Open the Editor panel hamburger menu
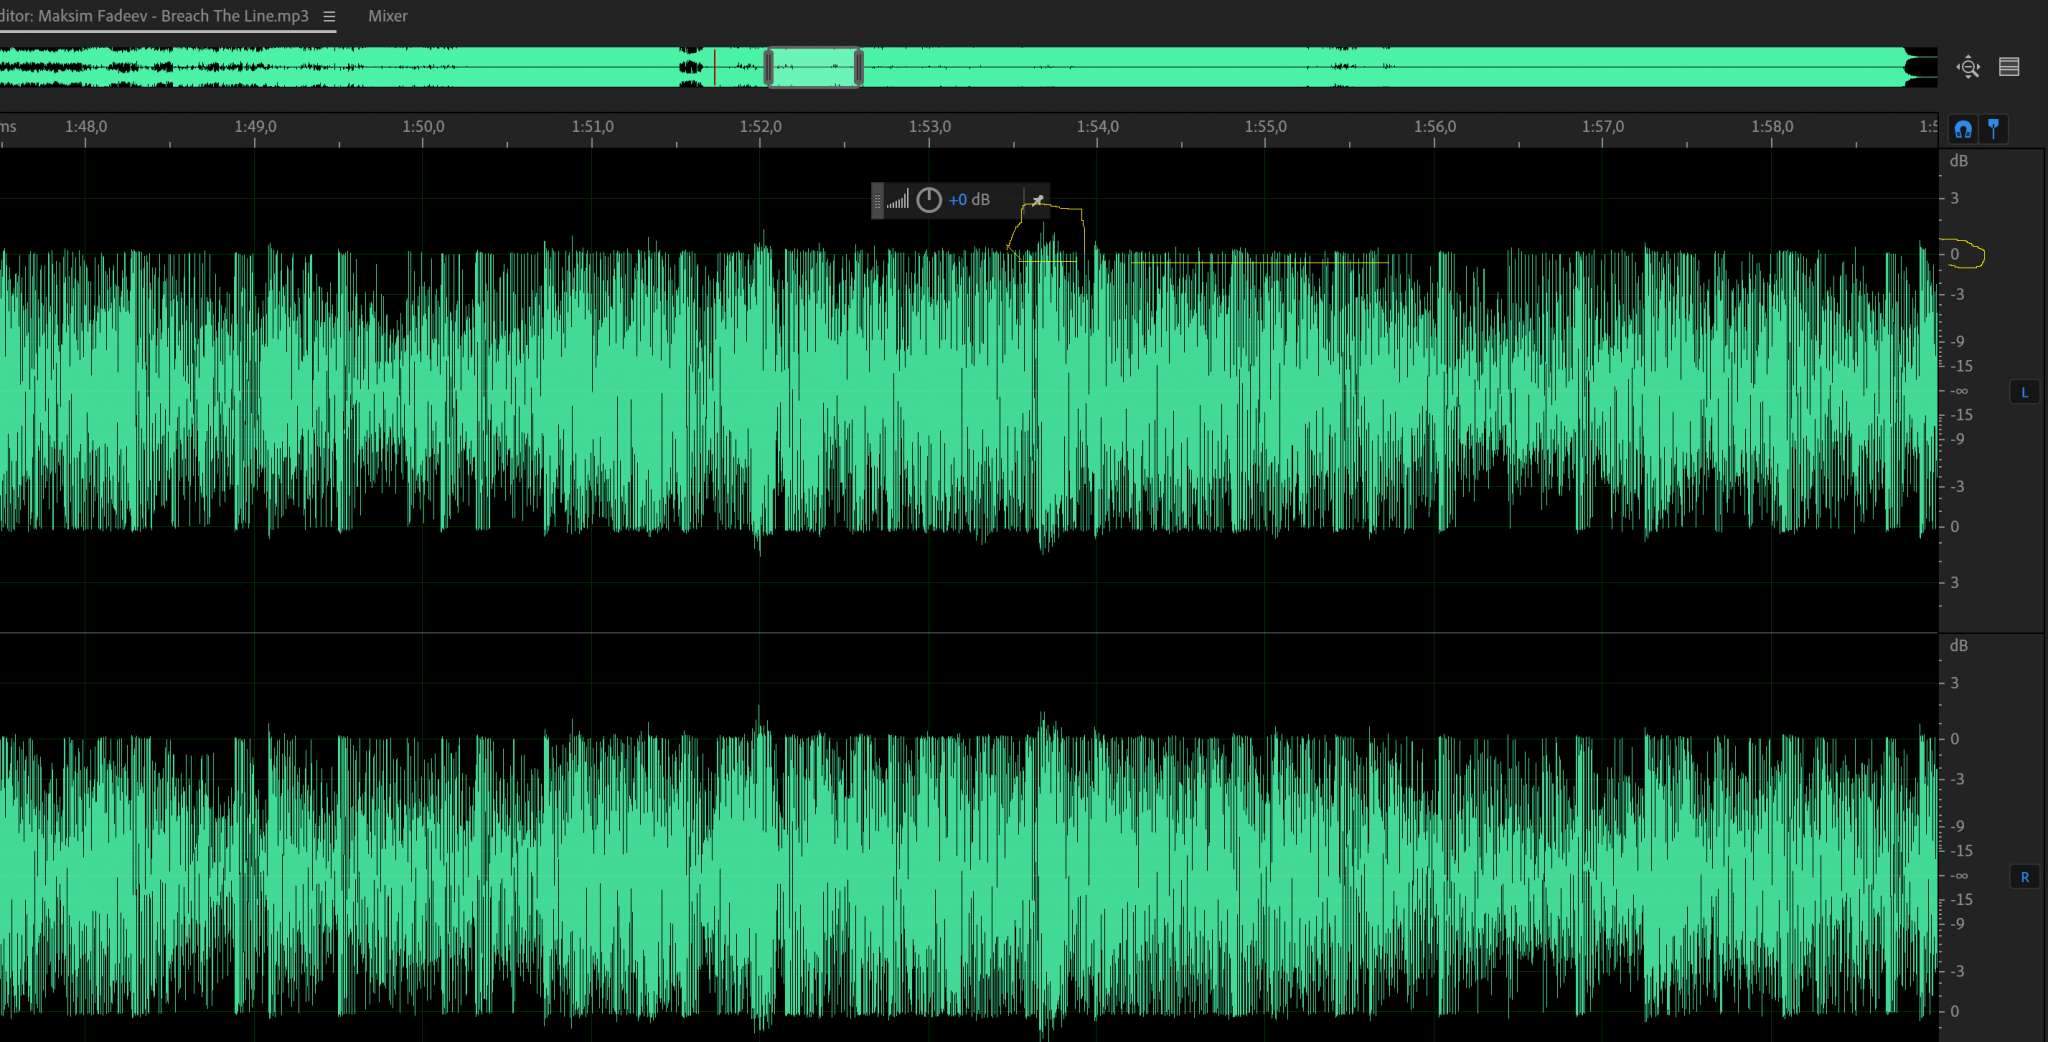 pyautogui.click(x=329, y=16)
